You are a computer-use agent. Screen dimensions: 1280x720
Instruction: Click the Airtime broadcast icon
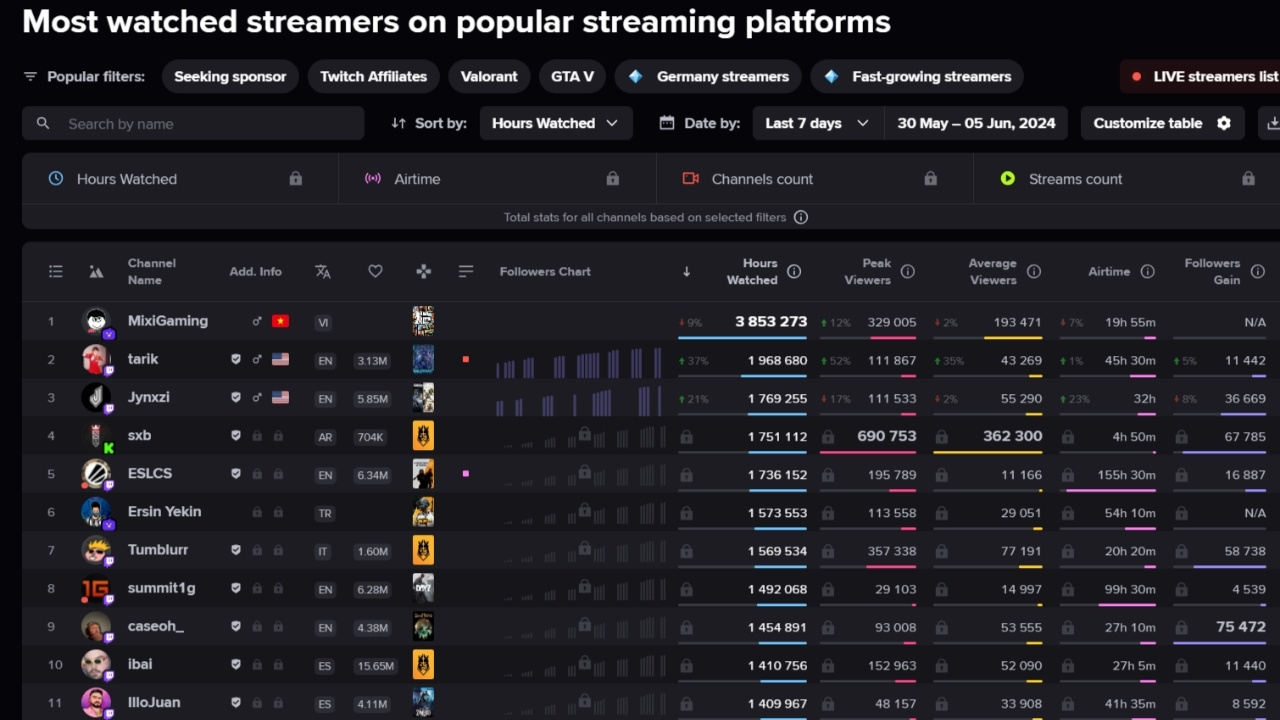pos(373,178)
